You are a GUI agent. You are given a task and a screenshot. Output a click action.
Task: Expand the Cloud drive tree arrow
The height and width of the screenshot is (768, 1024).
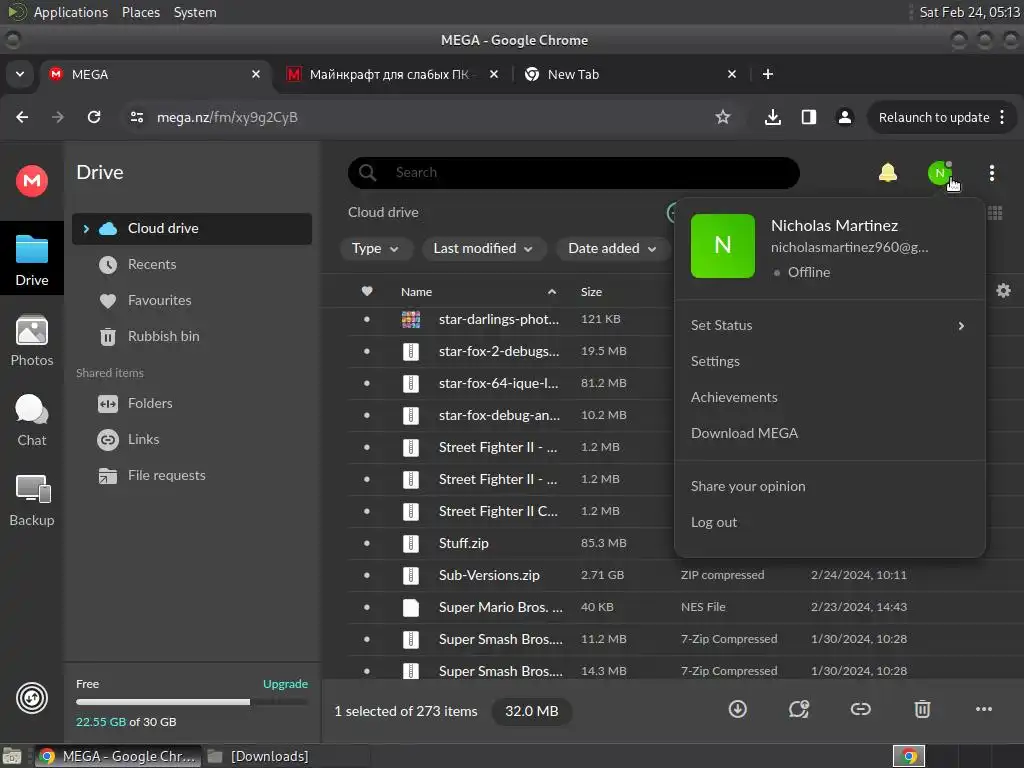[x=86, y=229]
